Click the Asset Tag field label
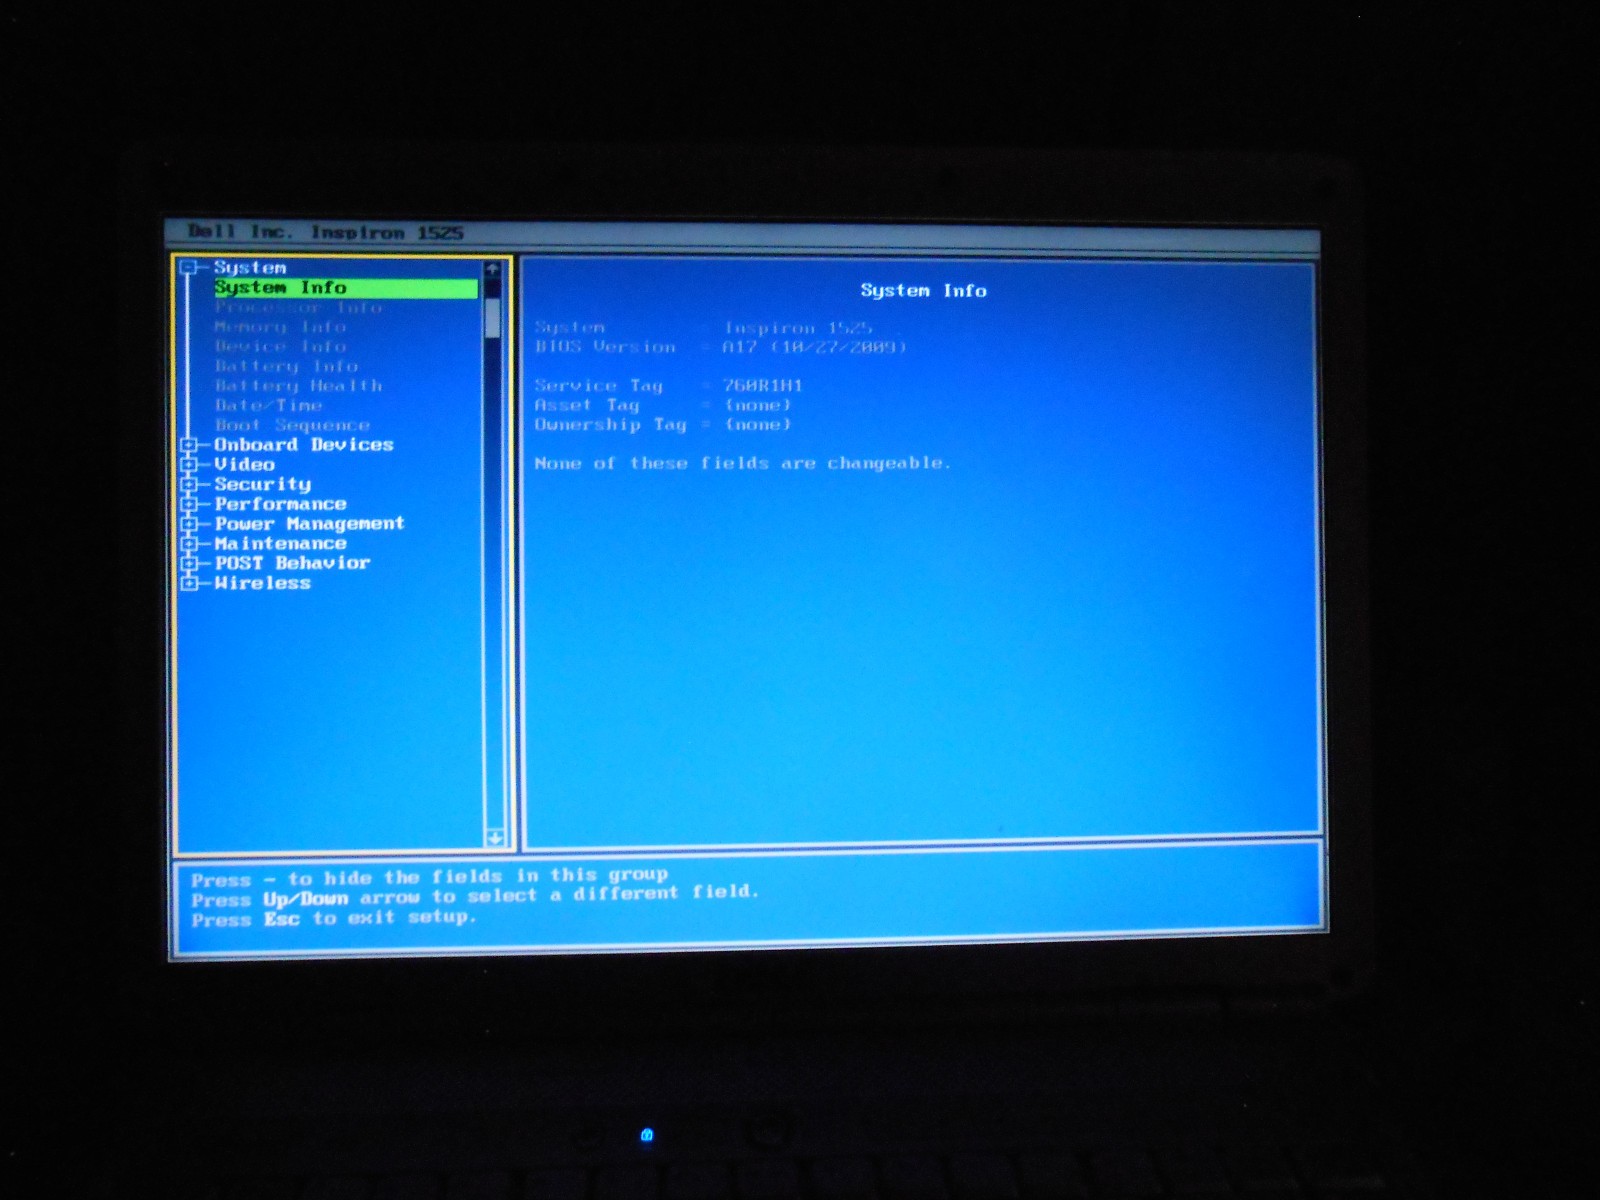This screenshot has width=1600, height=1200. (586, 405)
